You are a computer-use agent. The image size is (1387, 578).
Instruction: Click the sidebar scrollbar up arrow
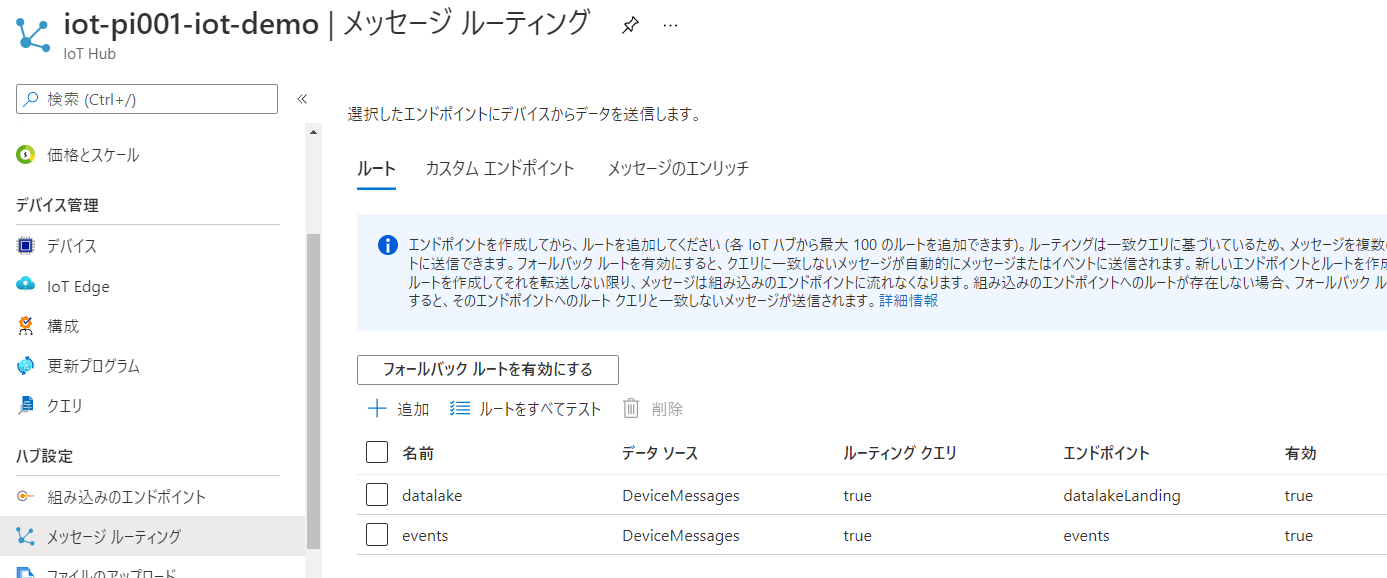[x=313, y=131]
